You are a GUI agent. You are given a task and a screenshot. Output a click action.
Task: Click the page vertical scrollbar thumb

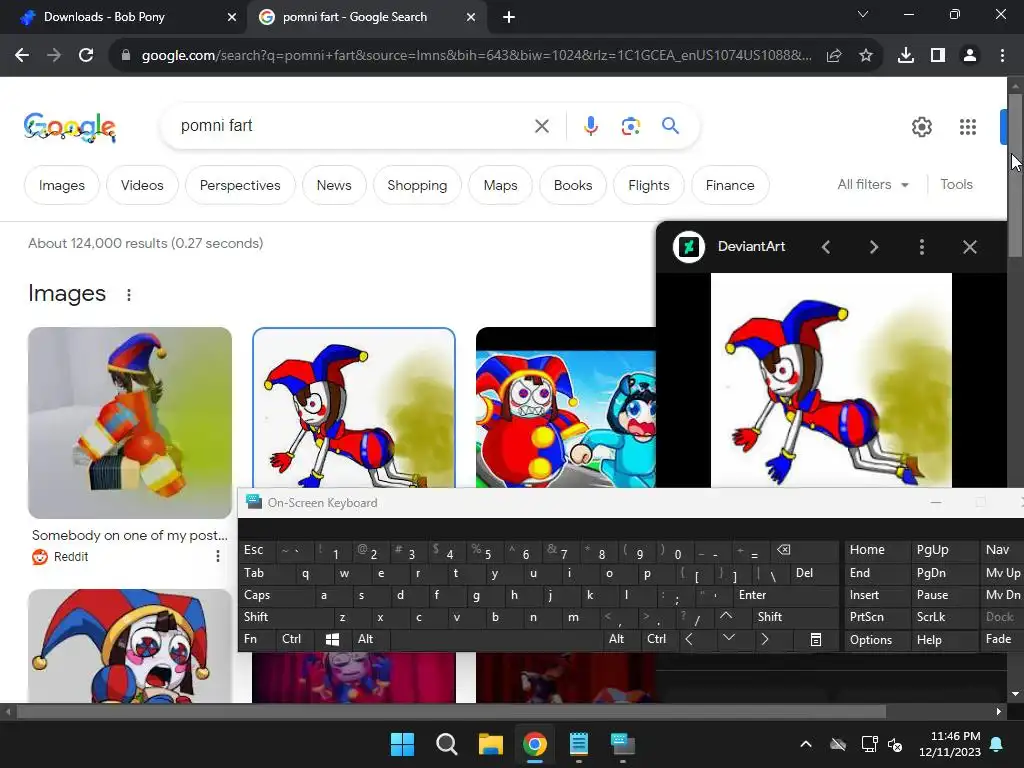click(x=1015, y=175)
